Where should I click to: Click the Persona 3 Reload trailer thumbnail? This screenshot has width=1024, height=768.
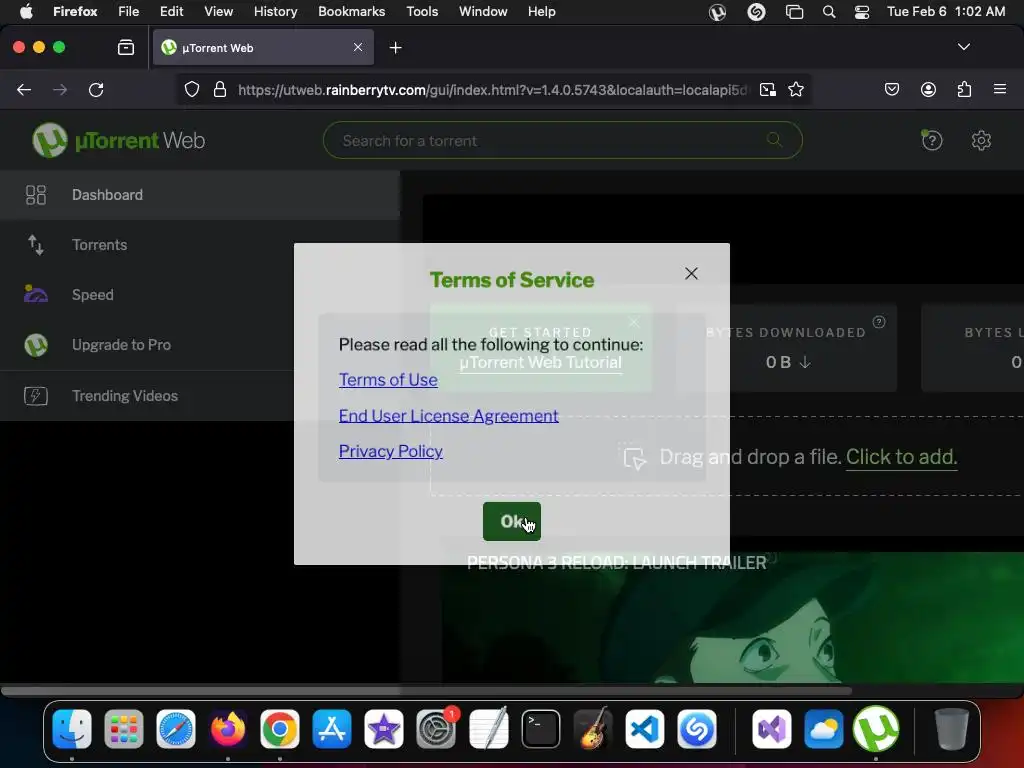(x=733, y=618)
